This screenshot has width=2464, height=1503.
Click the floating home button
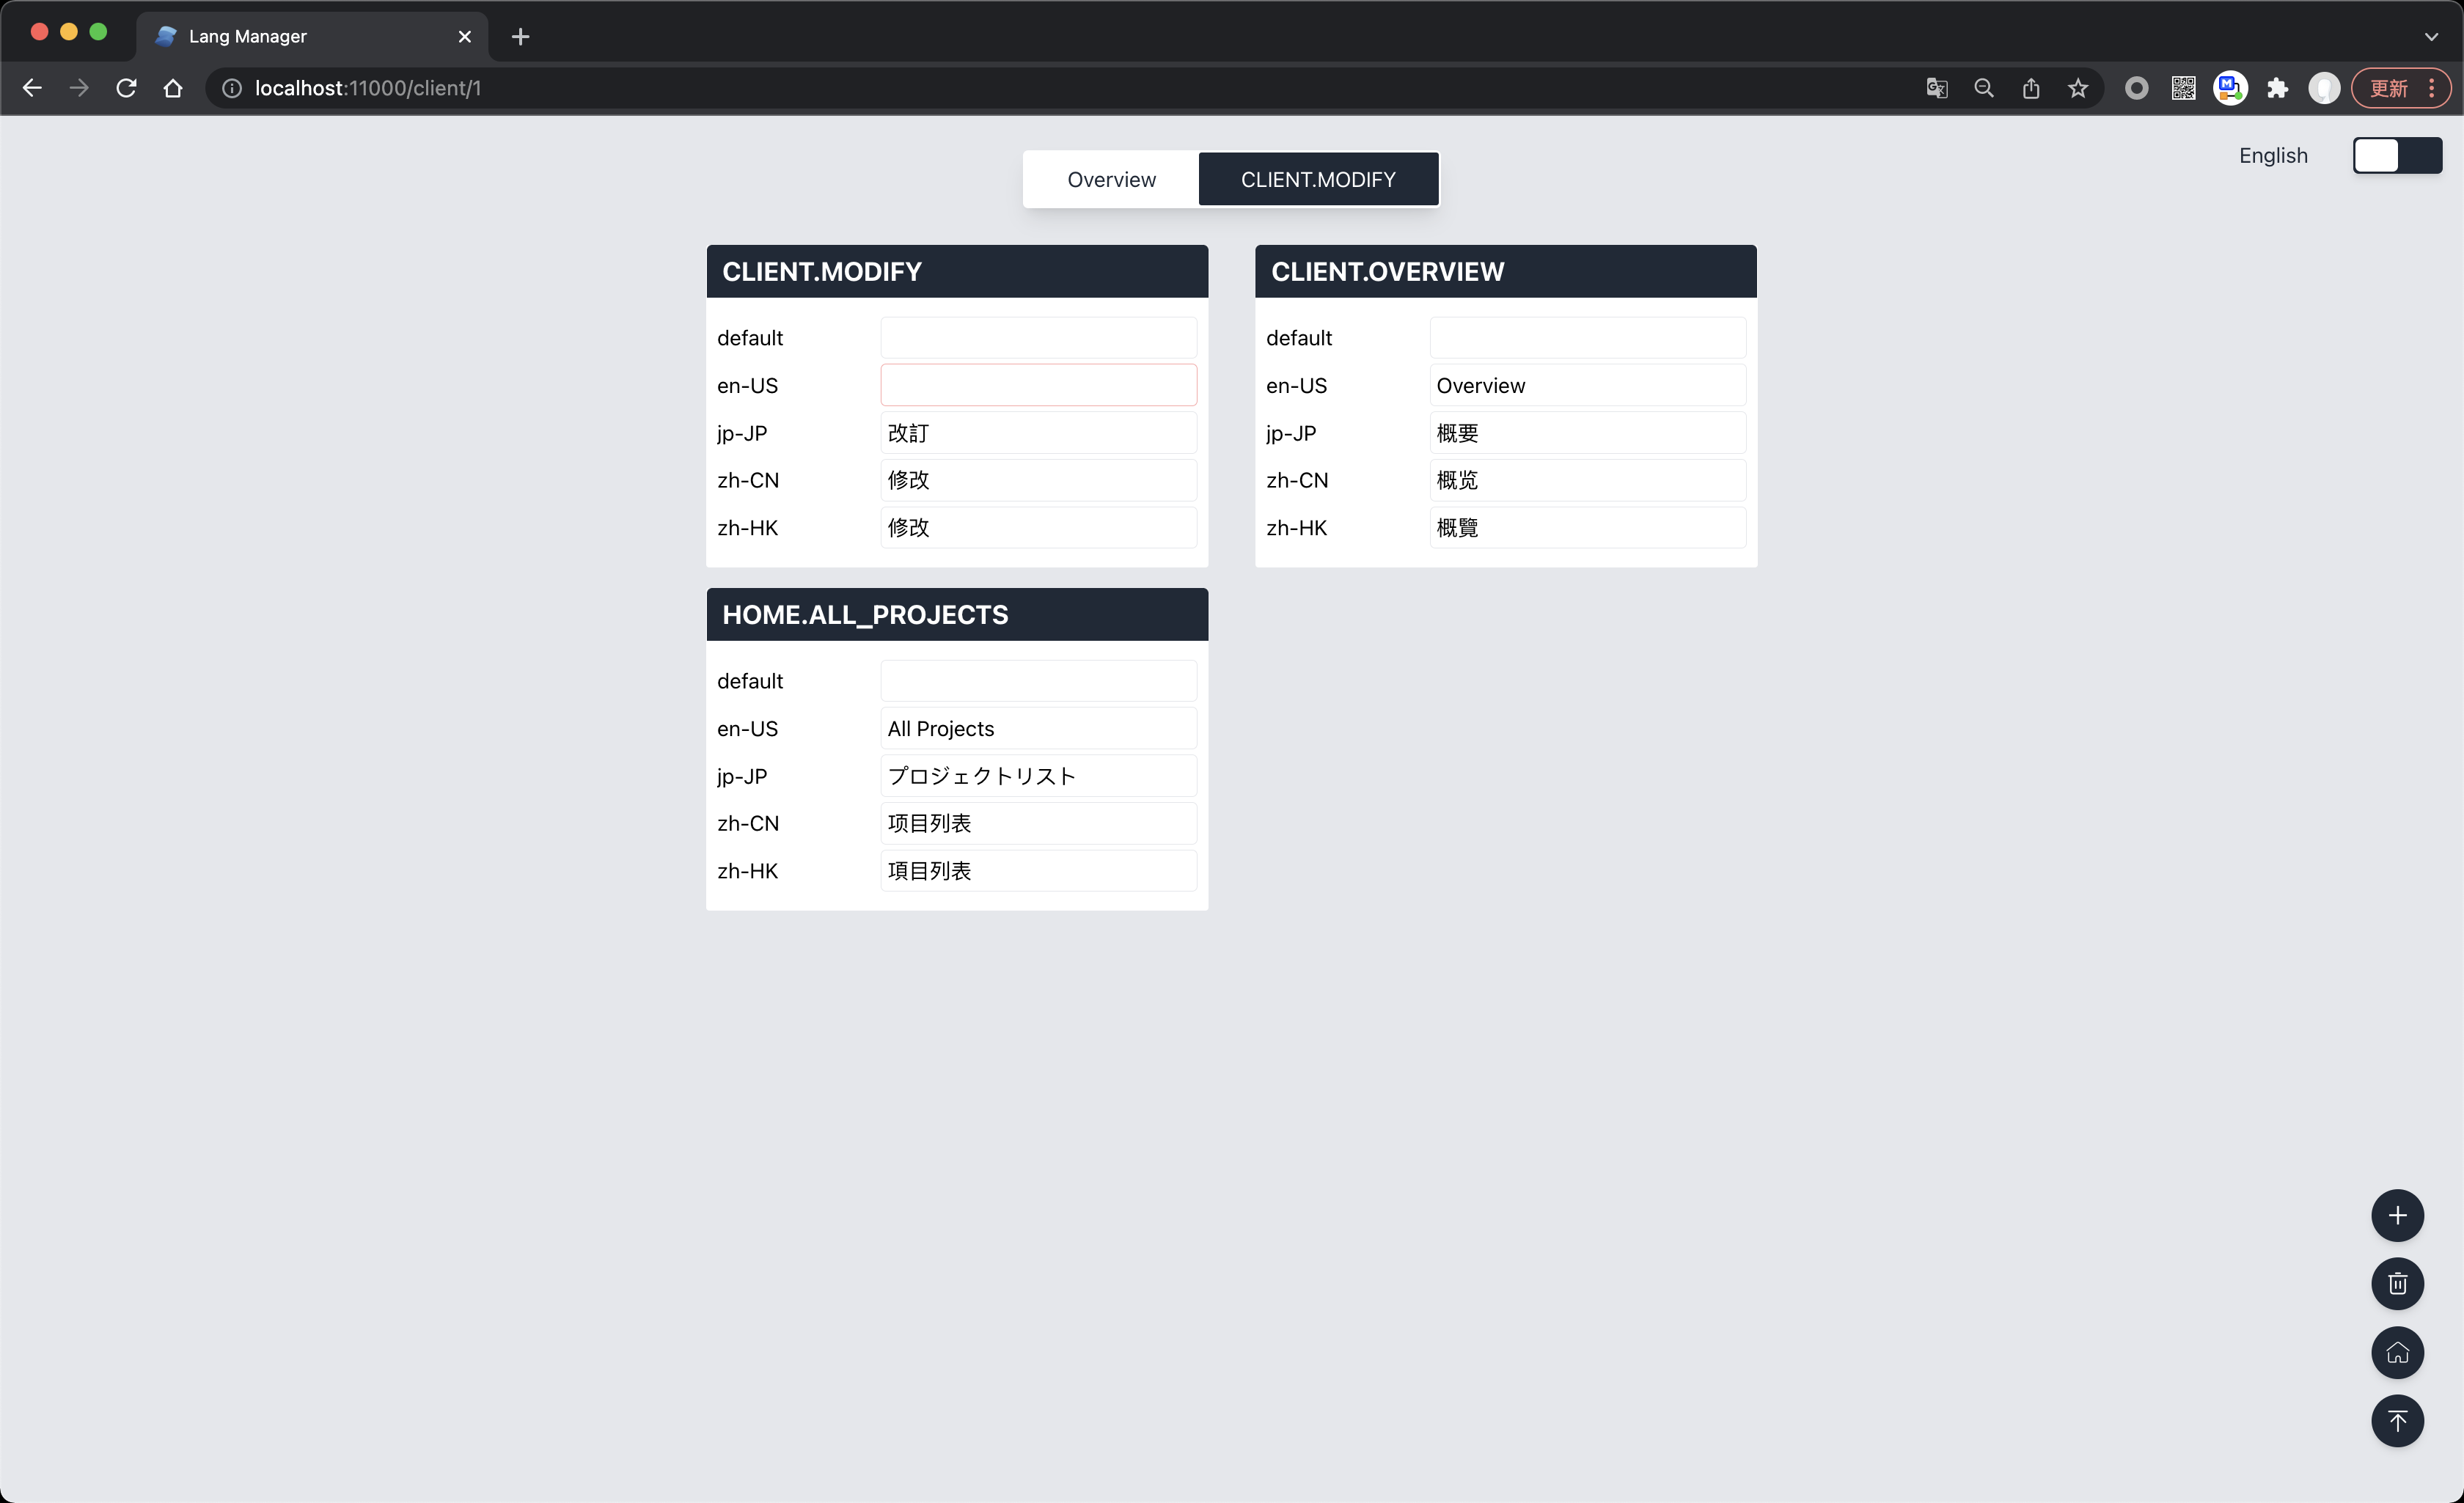(2397, 1352)
